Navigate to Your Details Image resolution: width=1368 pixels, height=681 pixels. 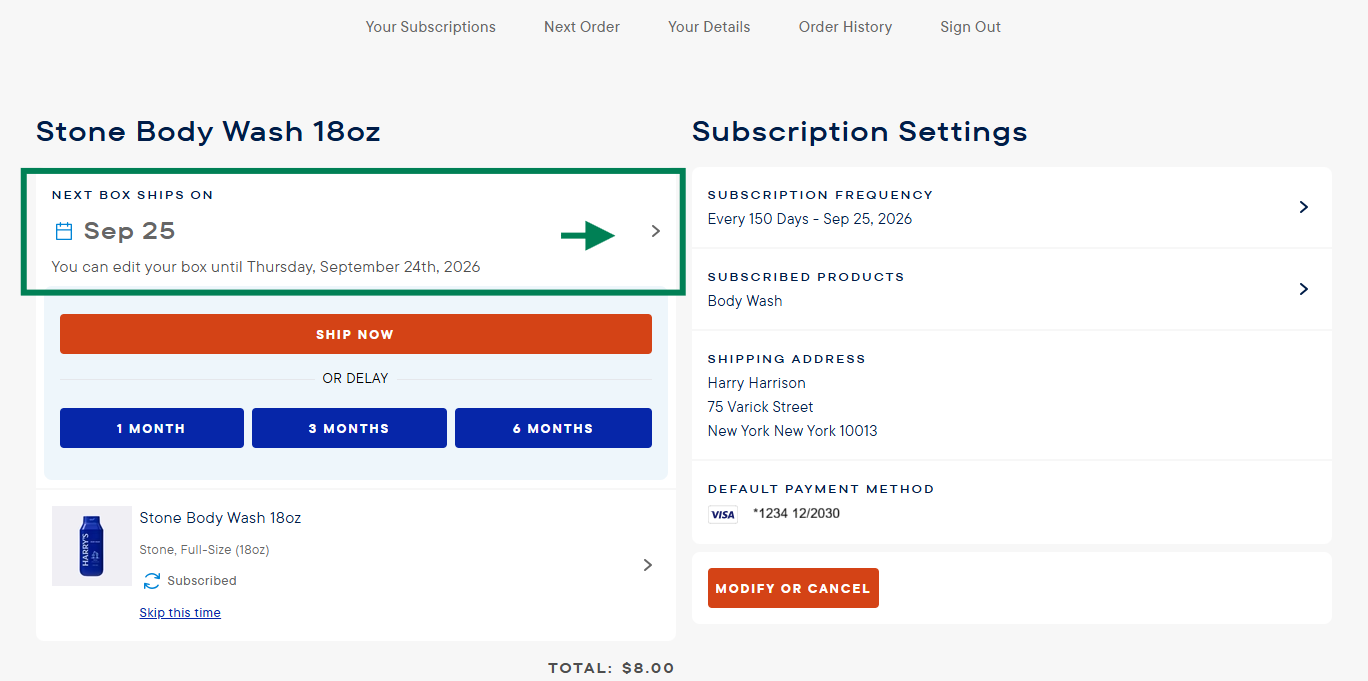tap(709, 27)
